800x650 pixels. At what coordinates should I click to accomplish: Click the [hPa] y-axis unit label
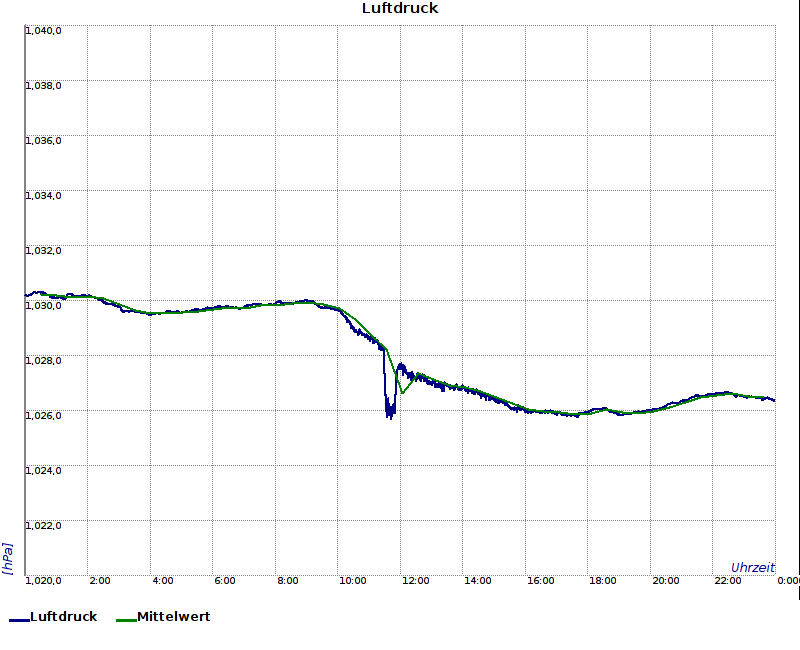click(x=7, y=559)
